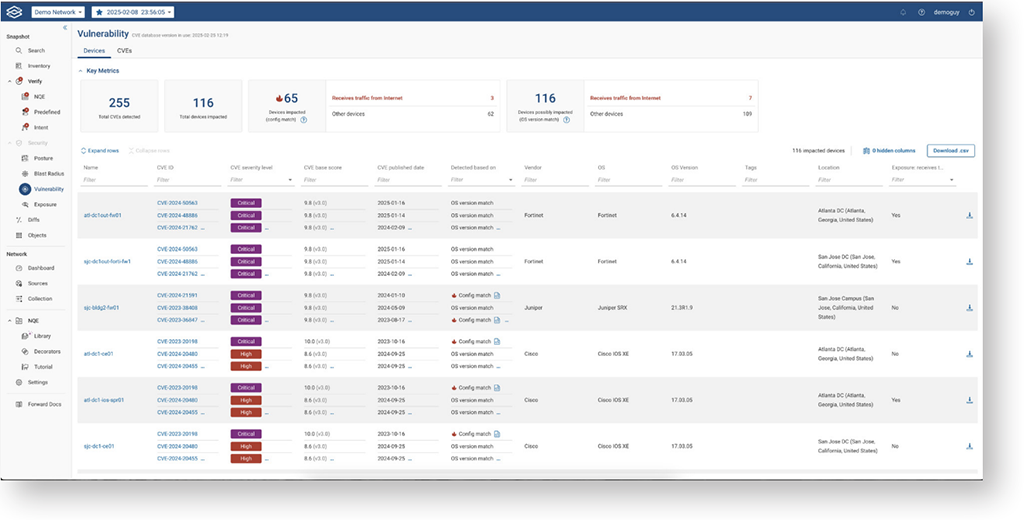Open config file icon for CVE-2024-21591
Screen dimensions: 1024x520
[x=497, y=295]
